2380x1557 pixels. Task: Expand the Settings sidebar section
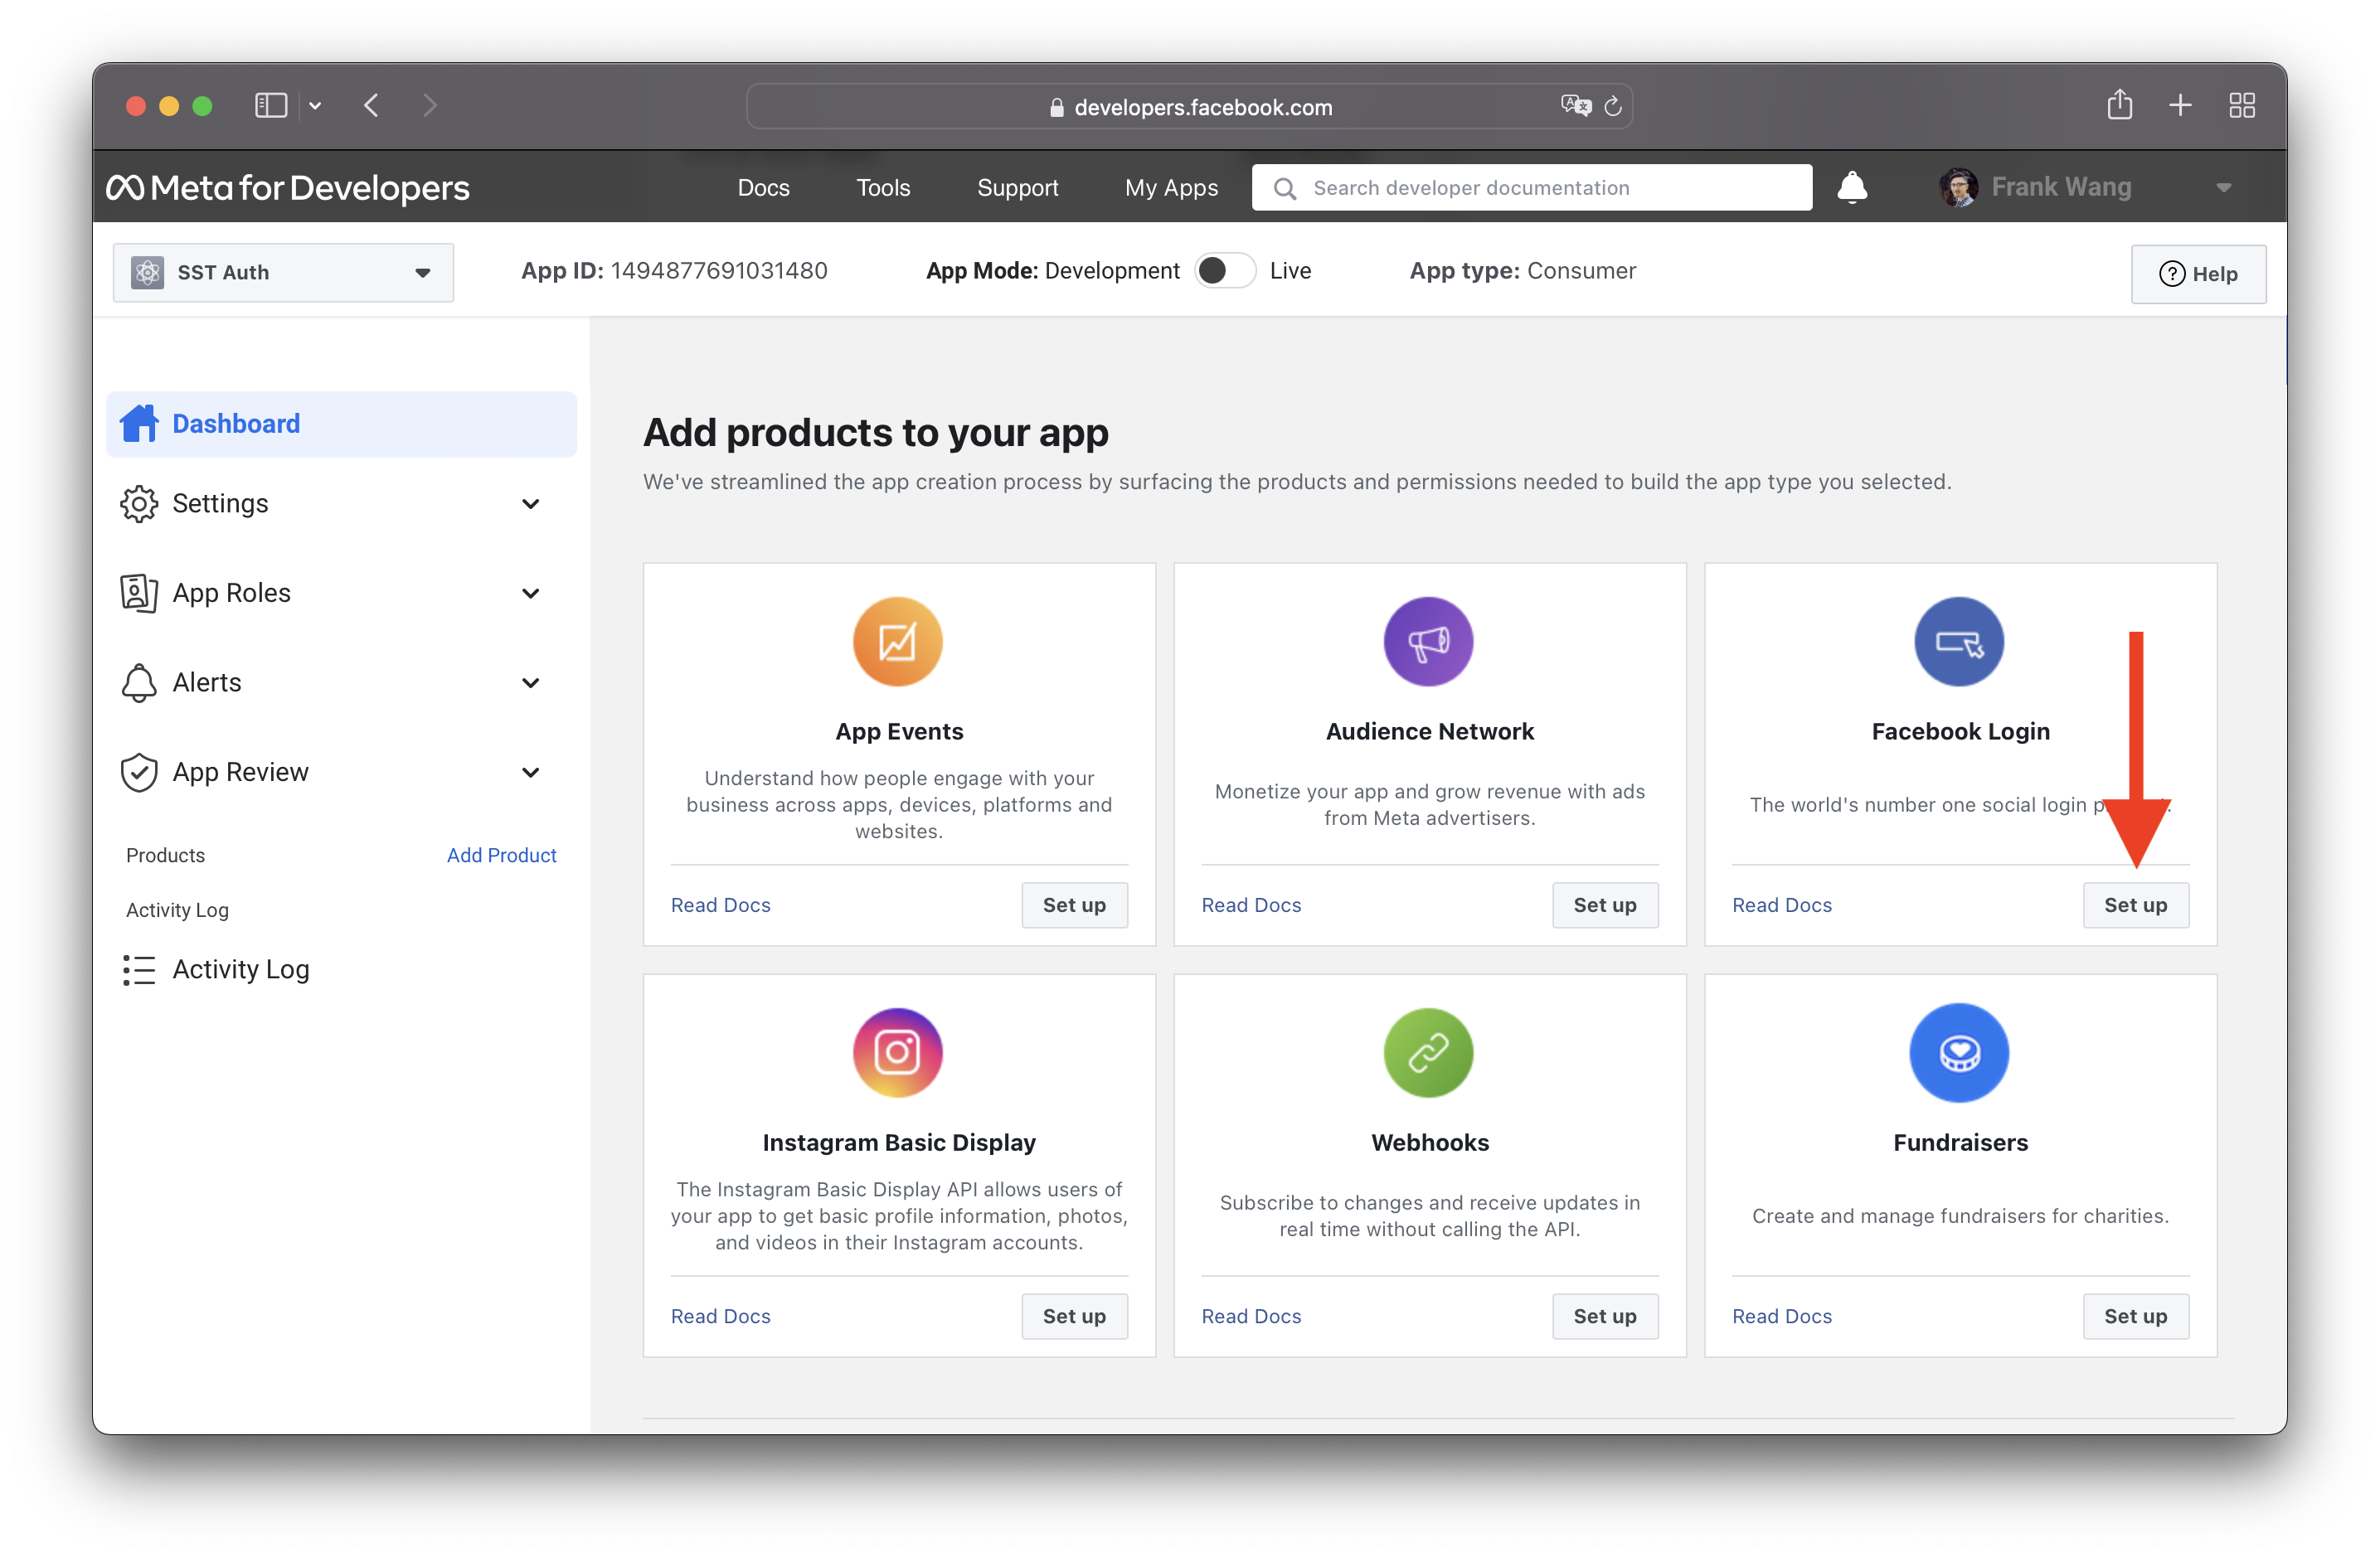coord(531,503)
